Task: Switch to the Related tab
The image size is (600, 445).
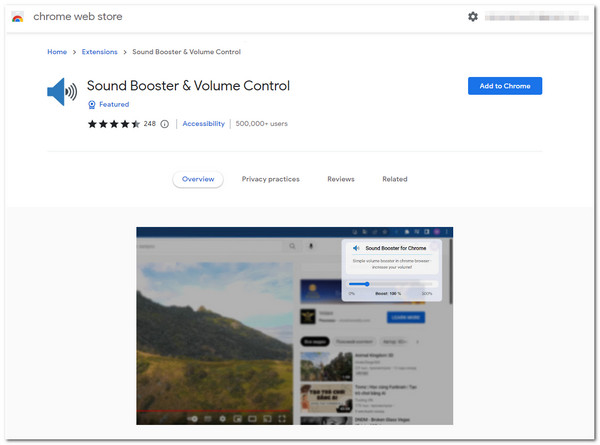Action: [x=395, y=179]
